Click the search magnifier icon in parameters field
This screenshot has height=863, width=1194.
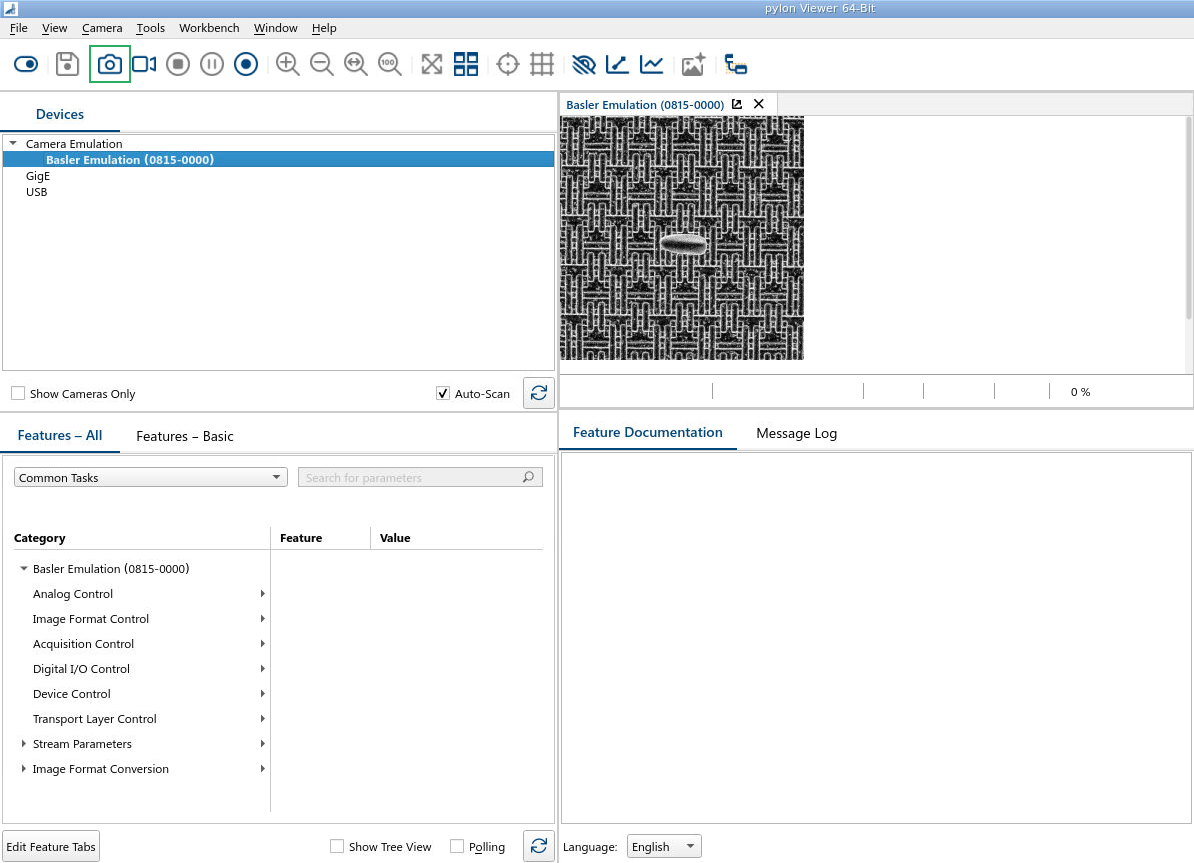tap(529, 477)
